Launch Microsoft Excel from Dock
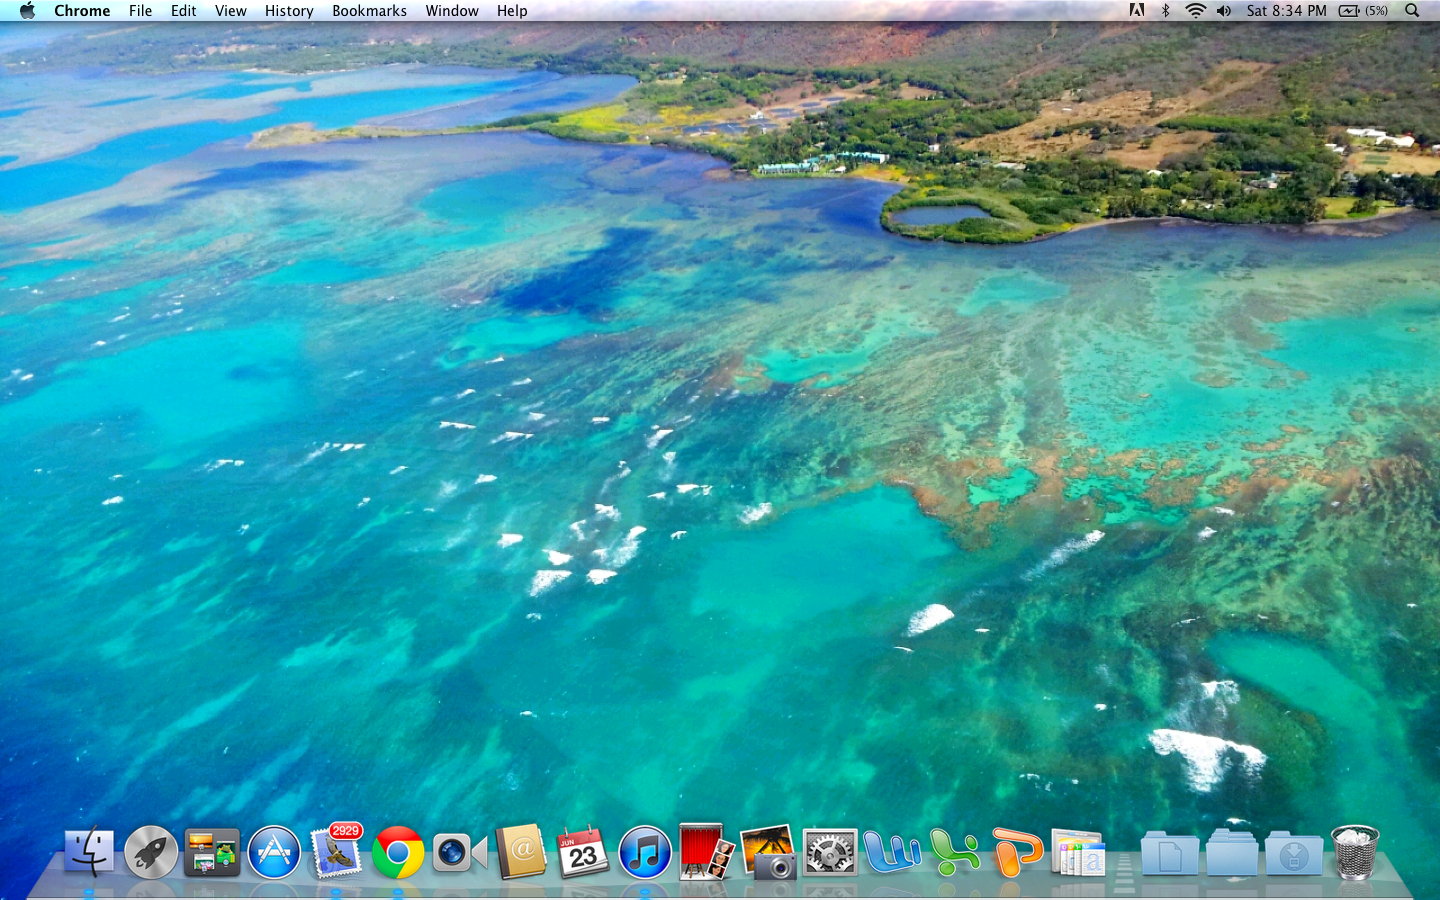The width and height of the screenshot is (1440, 900). pos(954,852)
